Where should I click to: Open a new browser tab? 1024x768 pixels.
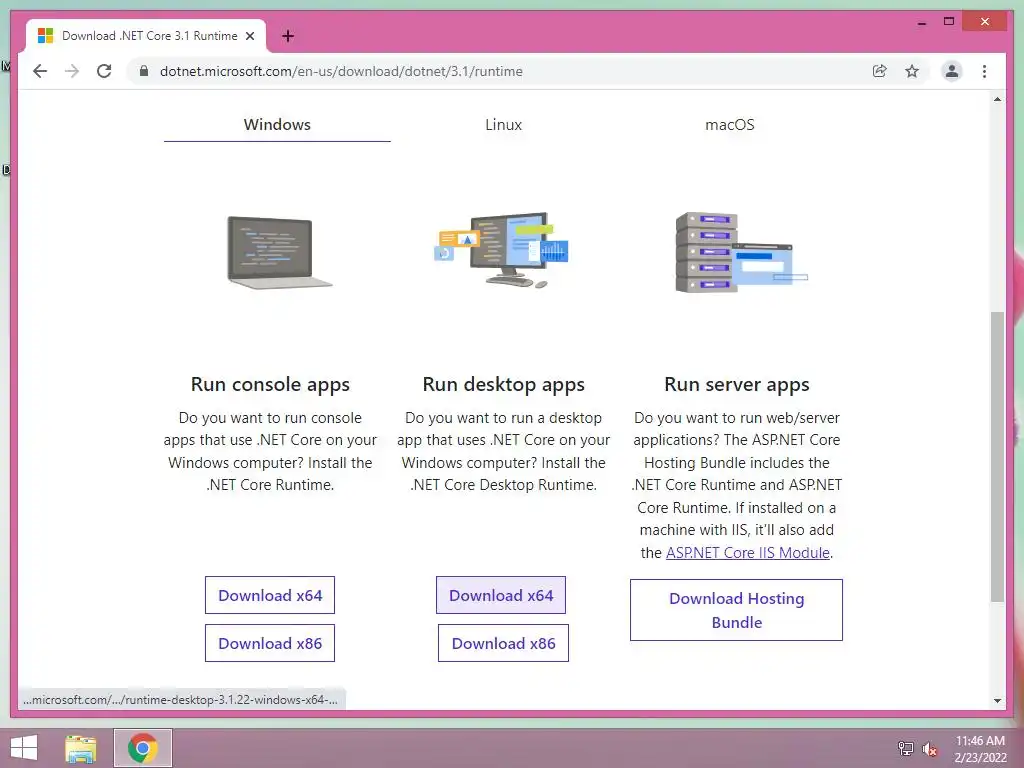point(287,36)
